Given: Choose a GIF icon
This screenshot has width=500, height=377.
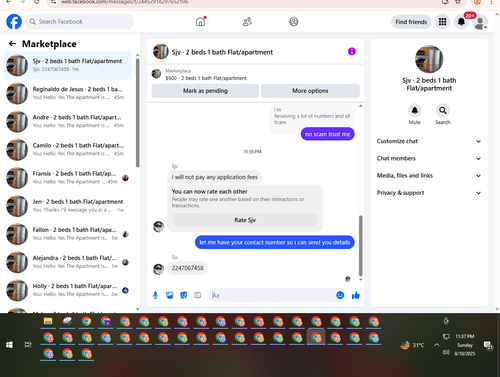Looking at the screenshot, I should click(x=198, y=295).
